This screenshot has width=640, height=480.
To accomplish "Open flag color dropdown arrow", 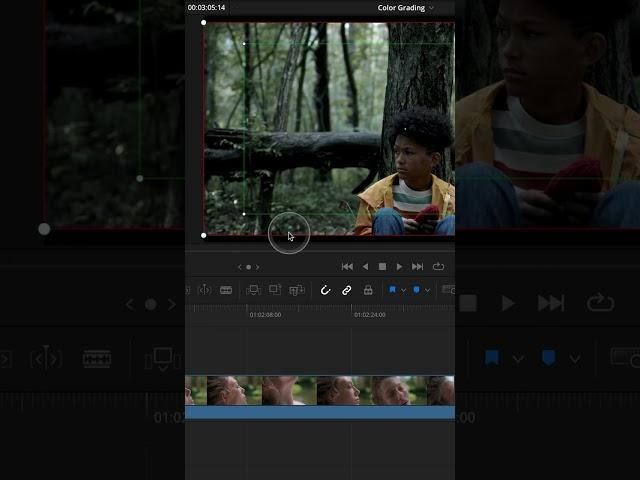I will tap(403, 291).
